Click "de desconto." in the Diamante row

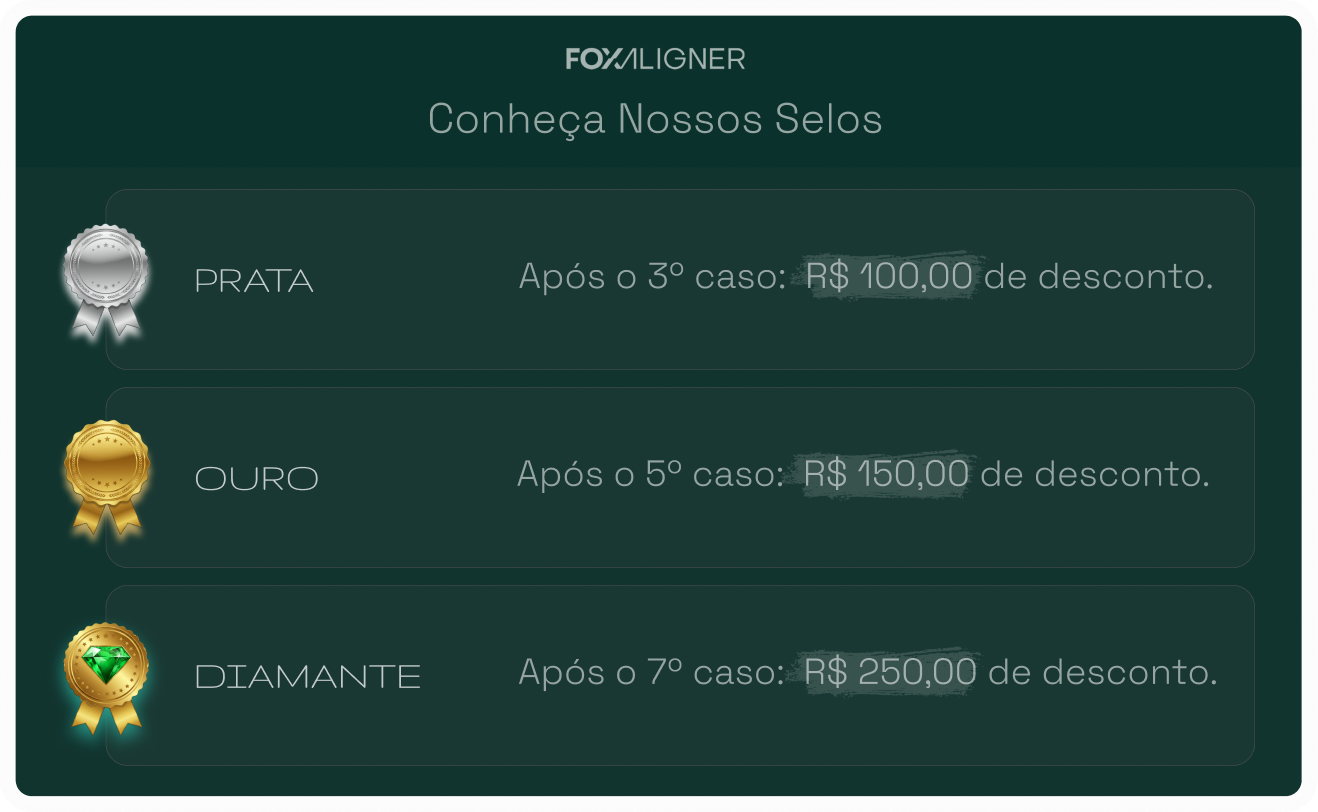point(1102,672)
